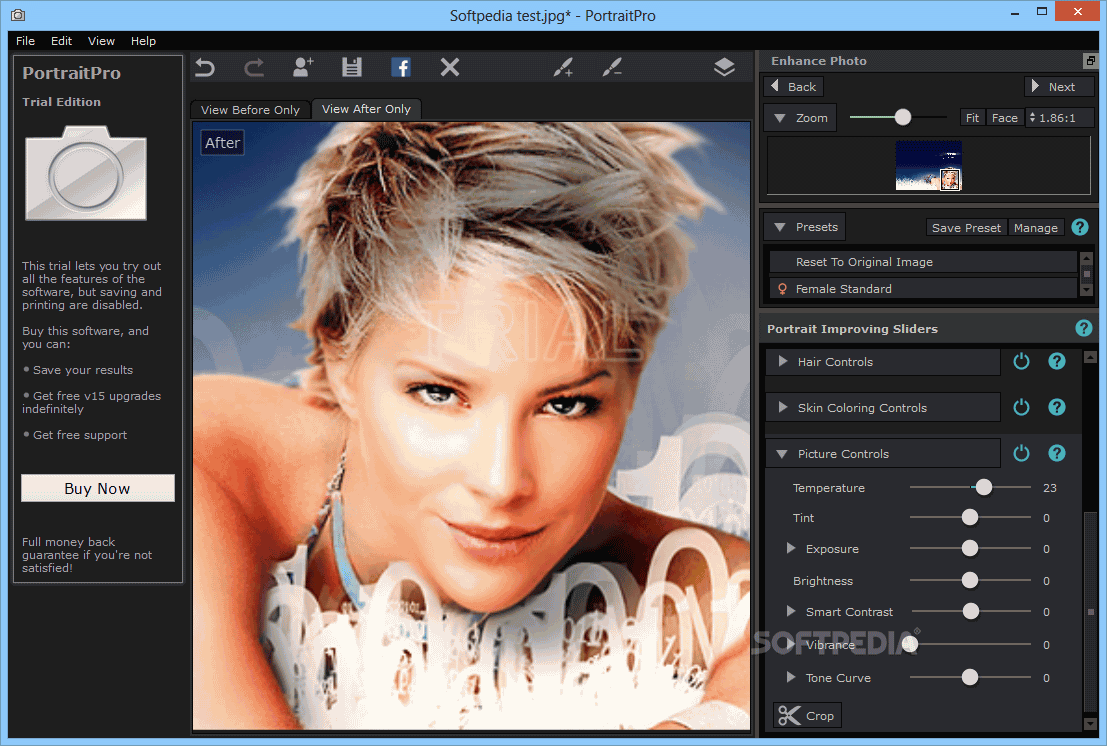The image size is (1107, 746).
Task: Click the camera icon in title bar
Action: point(18,14)
